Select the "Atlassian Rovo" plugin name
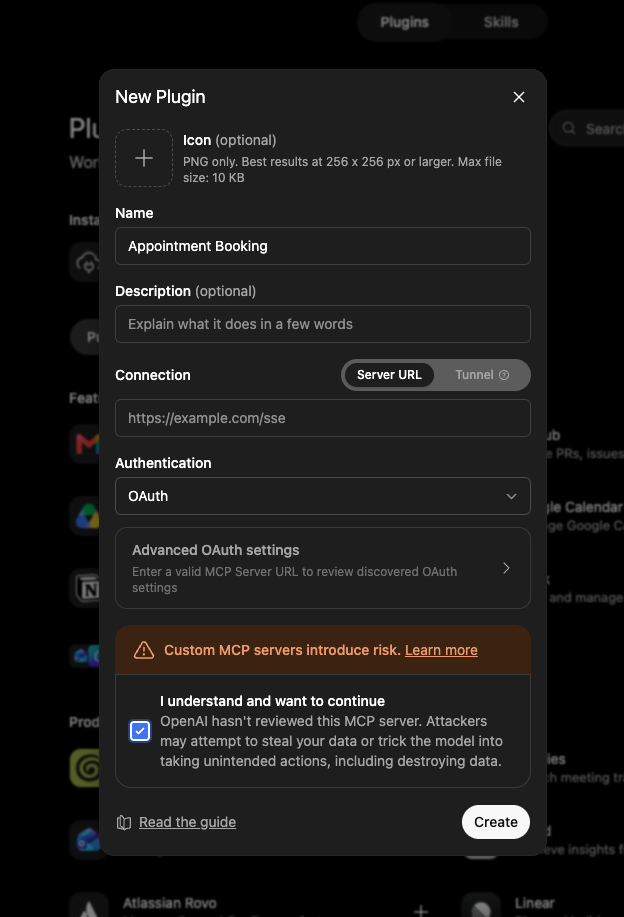 pyautogui.click(x=170, y=903)
